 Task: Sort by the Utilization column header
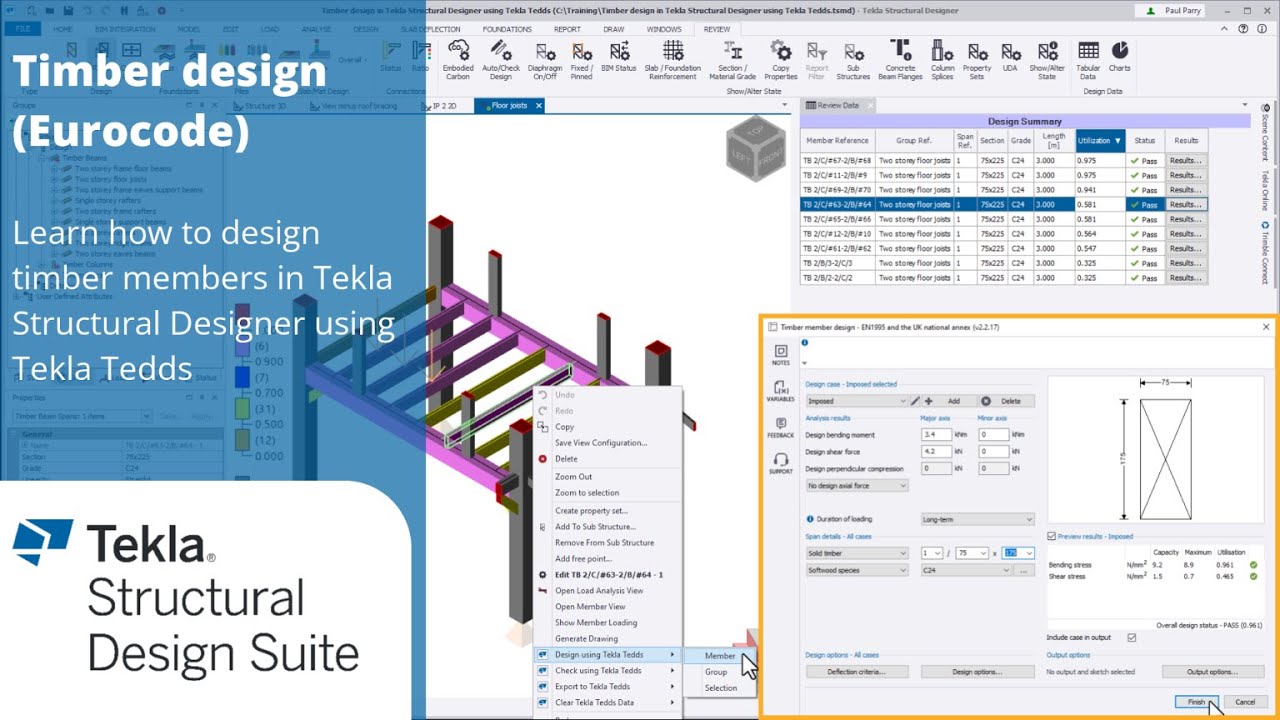tap(1100, 141)
